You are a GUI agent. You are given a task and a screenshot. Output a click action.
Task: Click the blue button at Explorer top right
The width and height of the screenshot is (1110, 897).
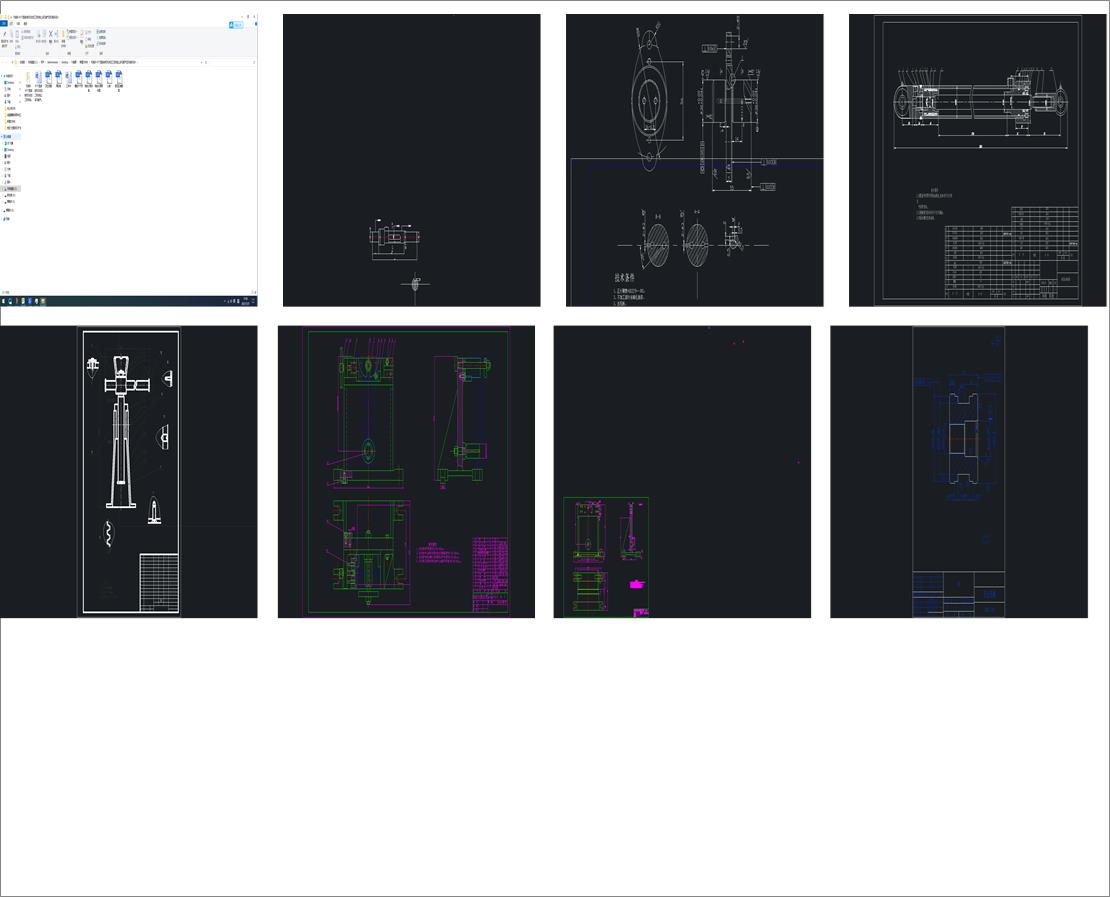coord(236,25)
